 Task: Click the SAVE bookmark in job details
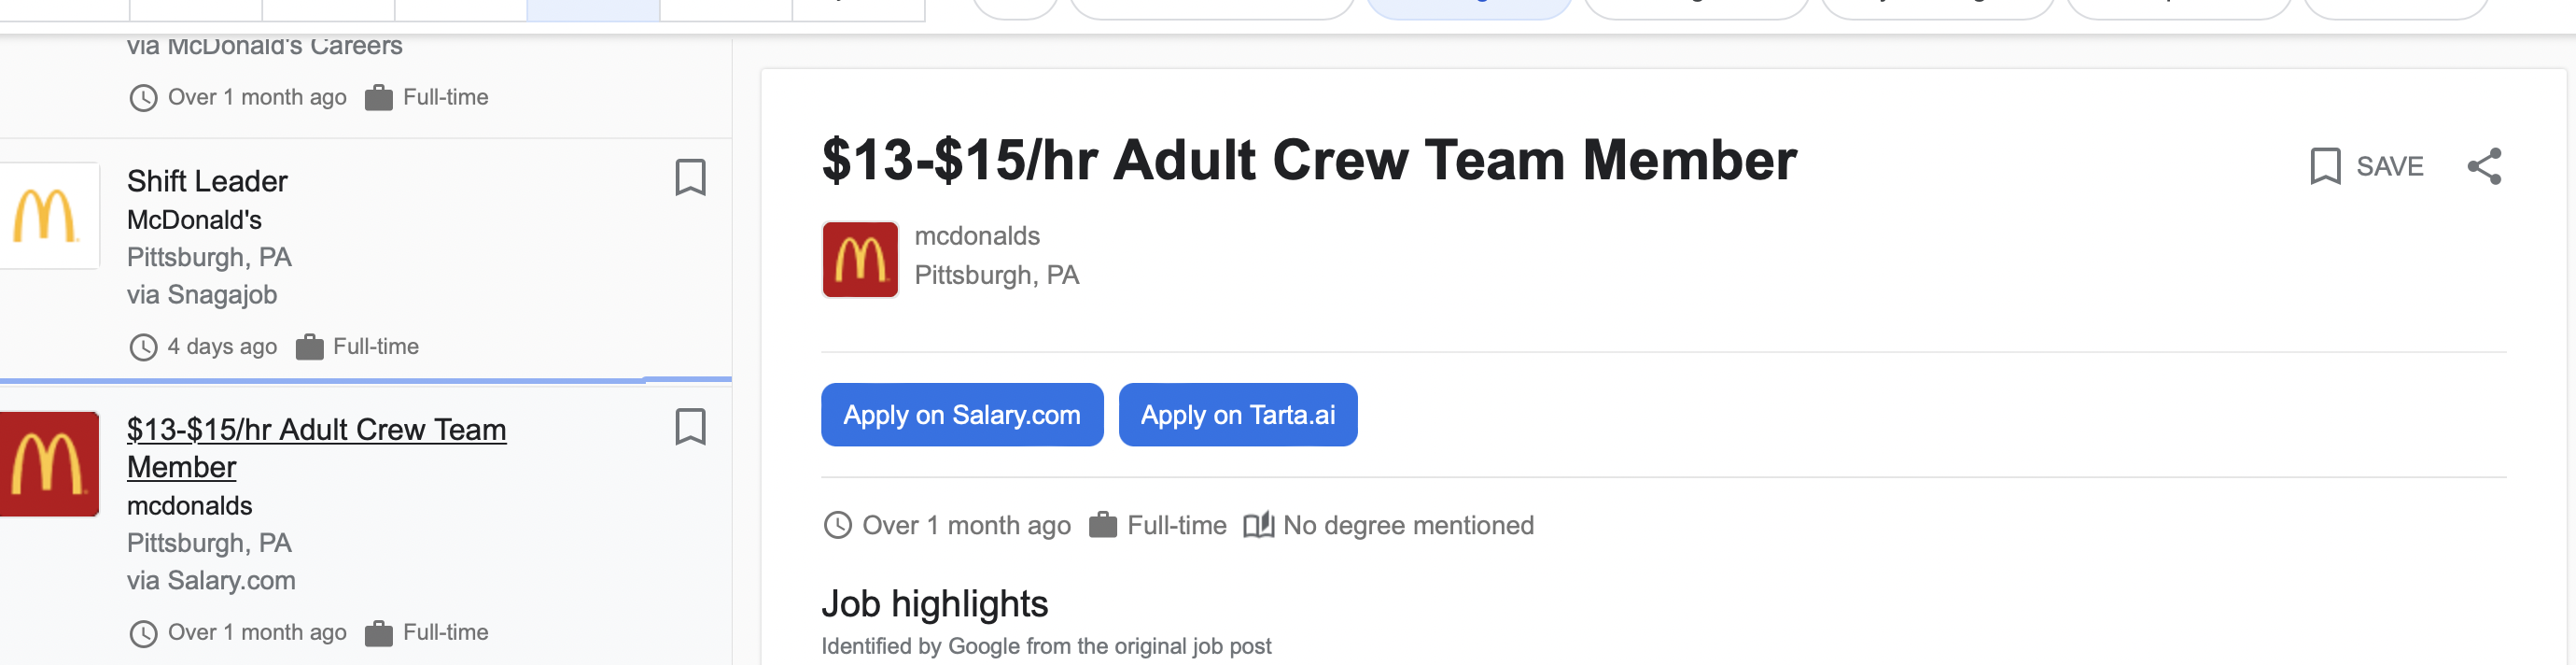click(x=2366, y=166)
